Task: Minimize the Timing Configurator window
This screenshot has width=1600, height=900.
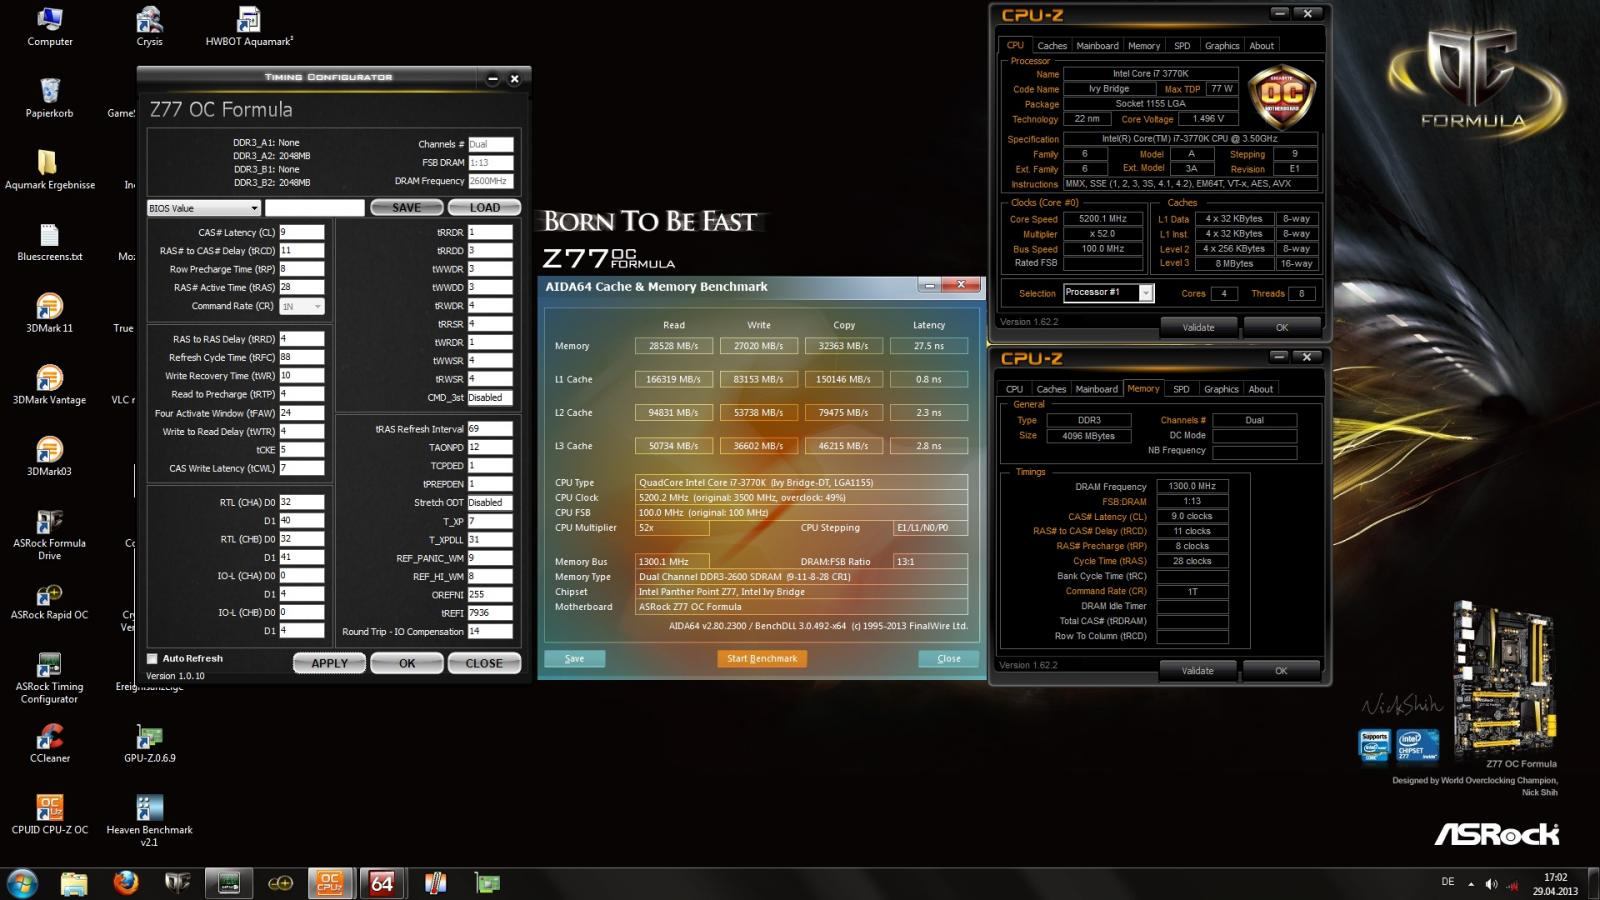Action: (x=492, y=79)
